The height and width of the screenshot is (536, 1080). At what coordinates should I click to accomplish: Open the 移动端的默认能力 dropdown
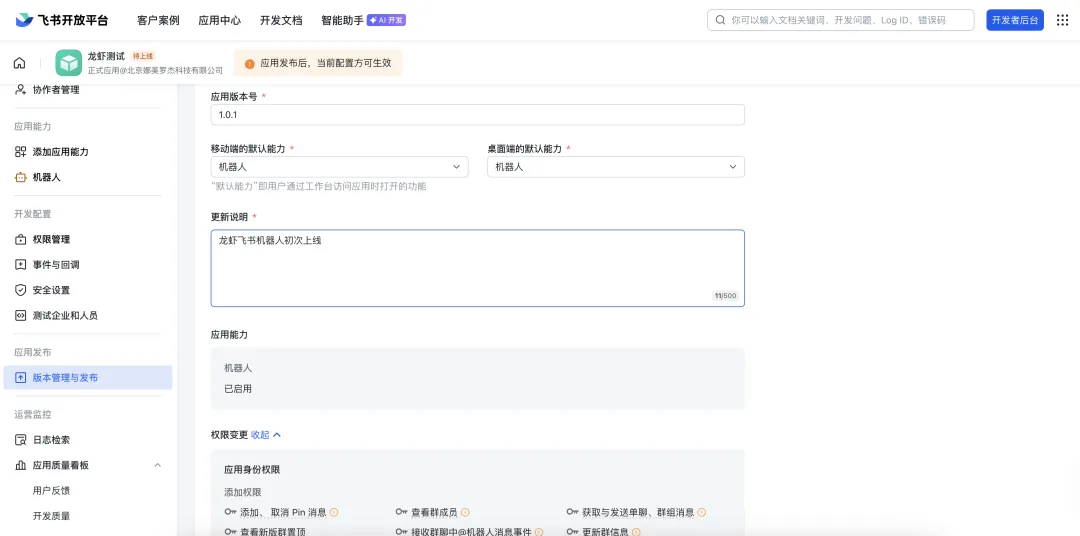click(340, 167)
